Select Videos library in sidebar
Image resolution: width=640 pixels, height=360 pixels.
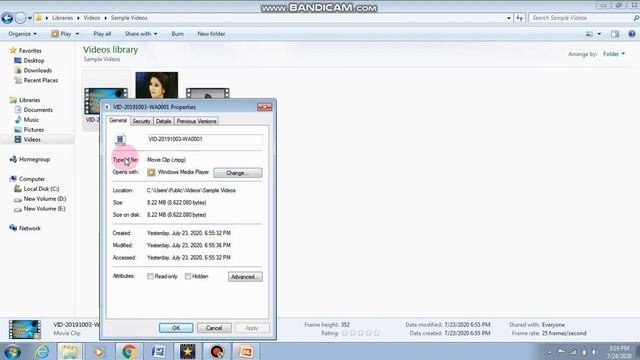(32, 140)
